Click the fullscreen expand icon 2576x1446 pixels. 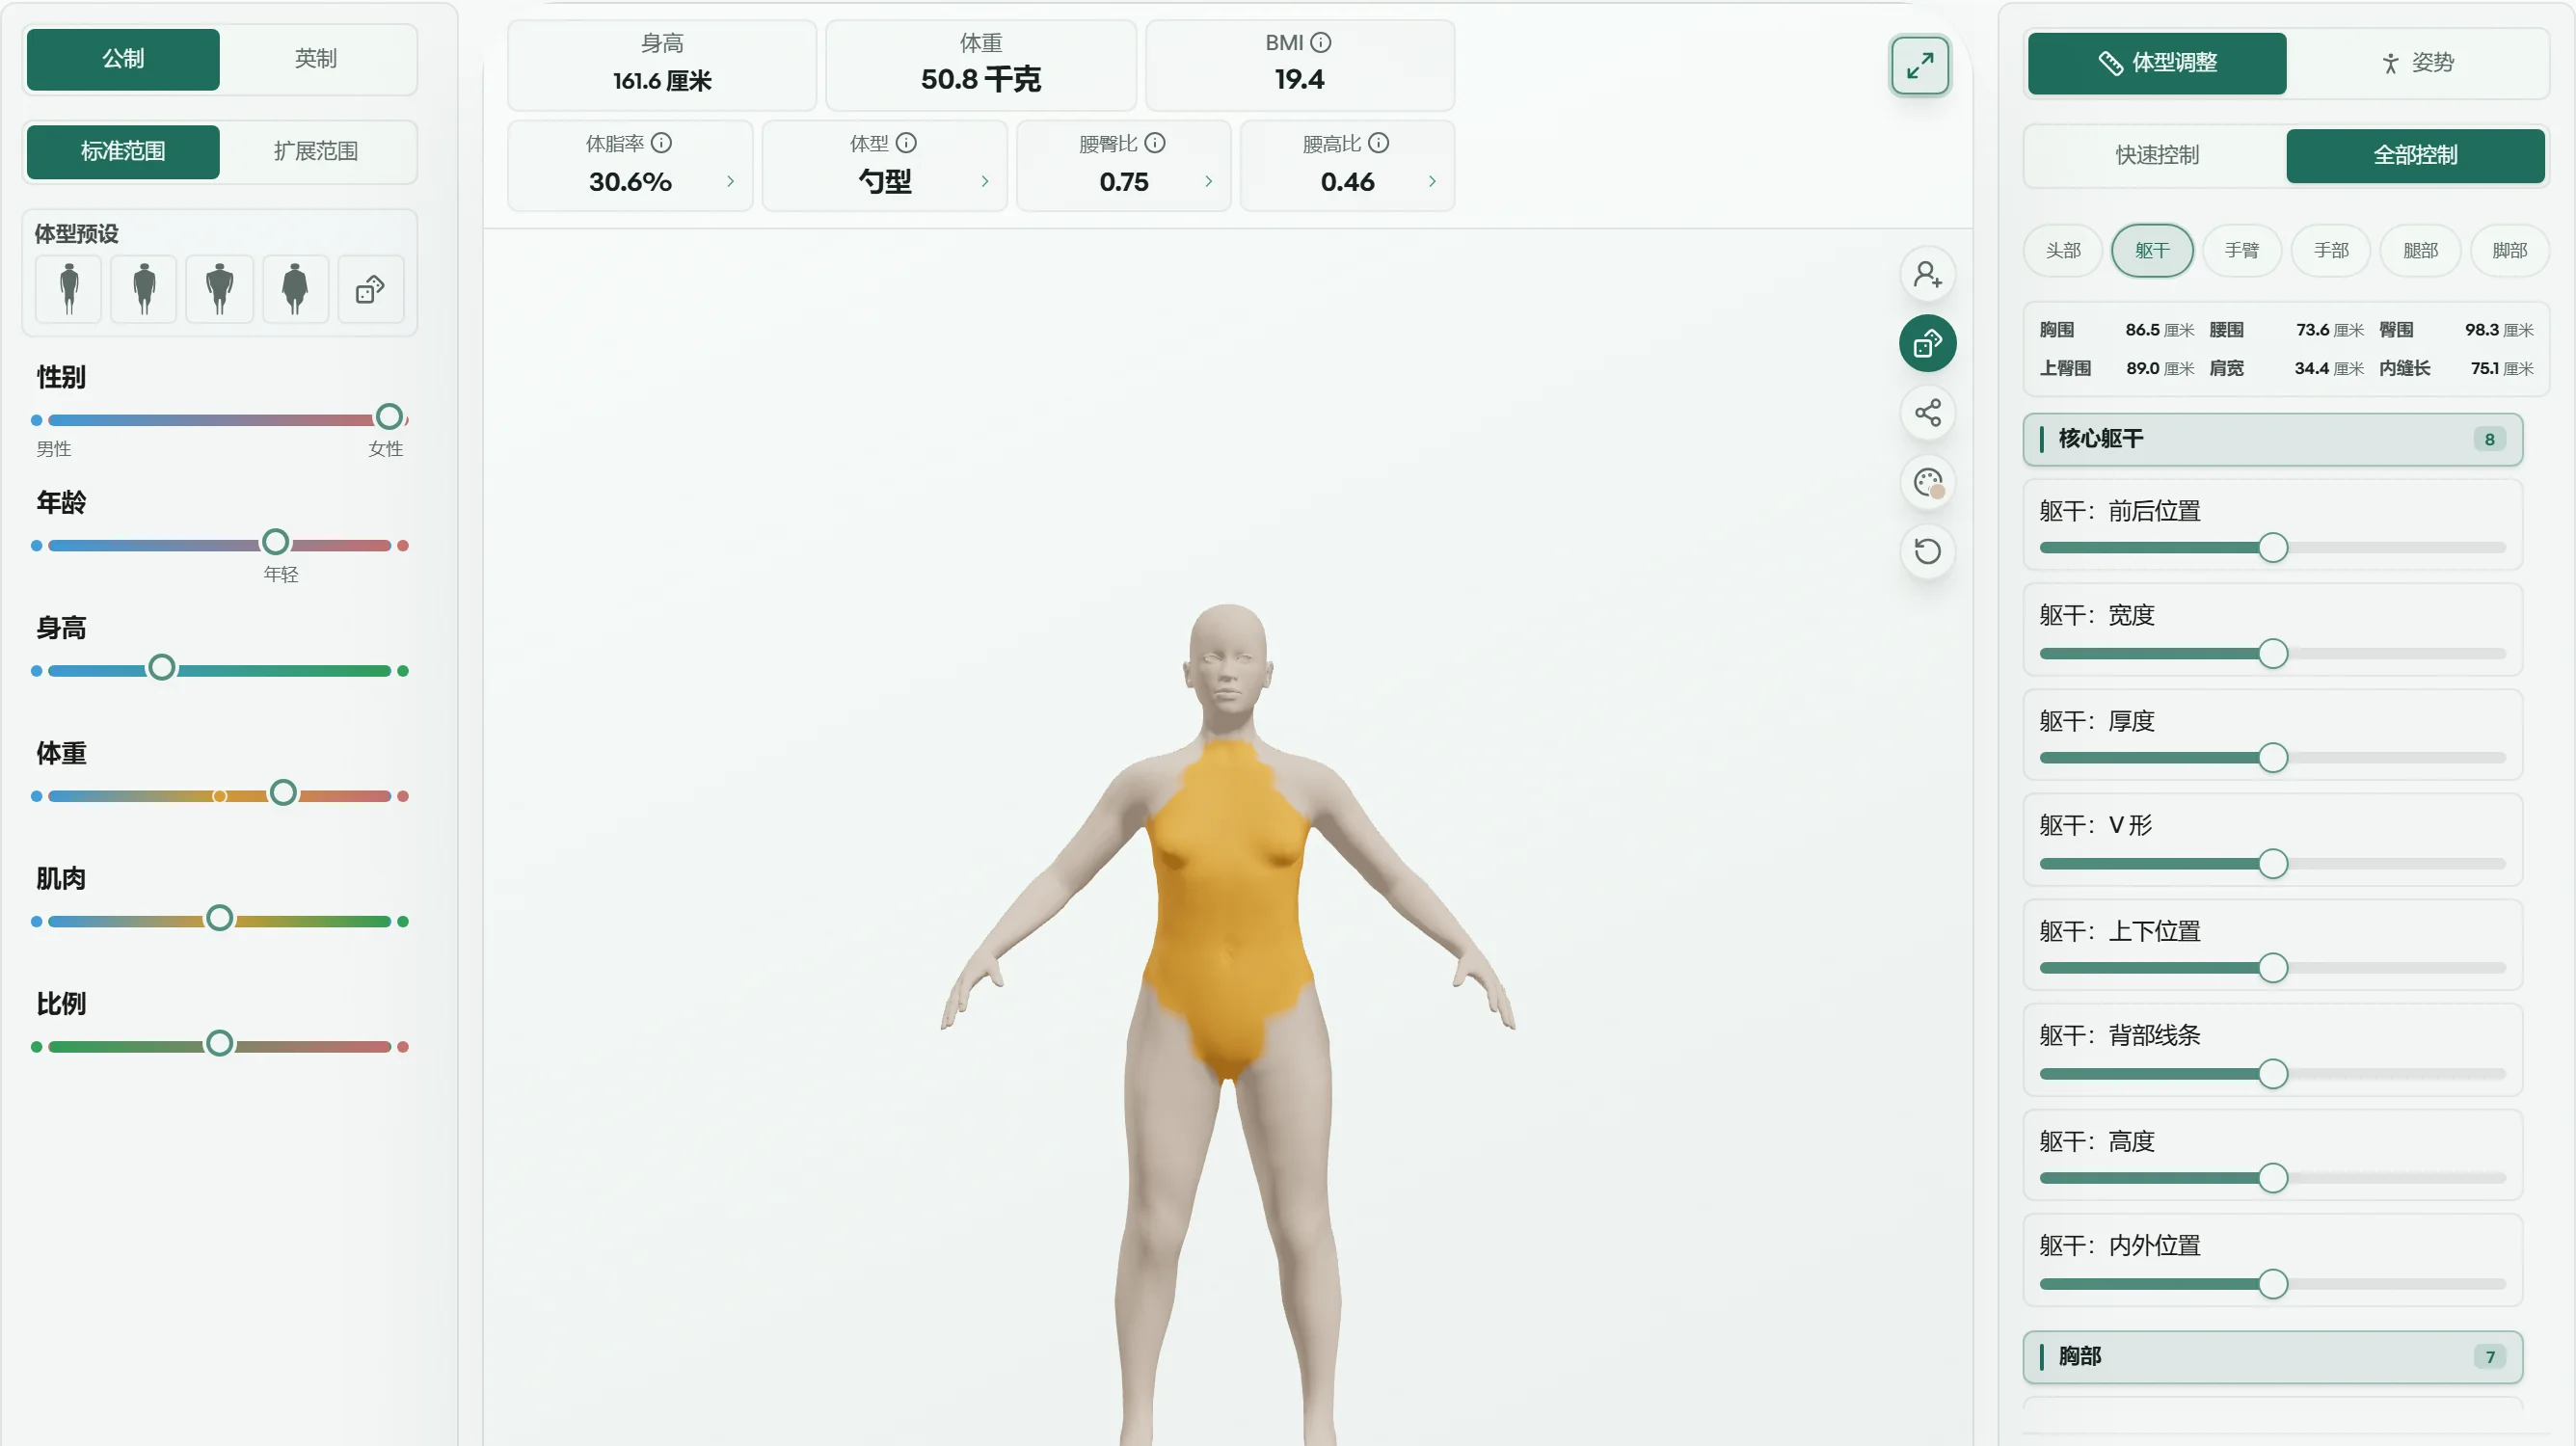1919,66
